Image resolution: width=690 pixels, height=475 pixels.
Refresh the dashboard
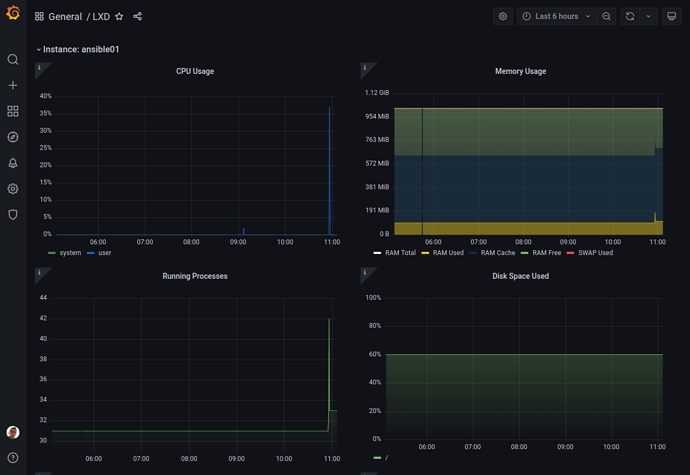pos(630,16)
